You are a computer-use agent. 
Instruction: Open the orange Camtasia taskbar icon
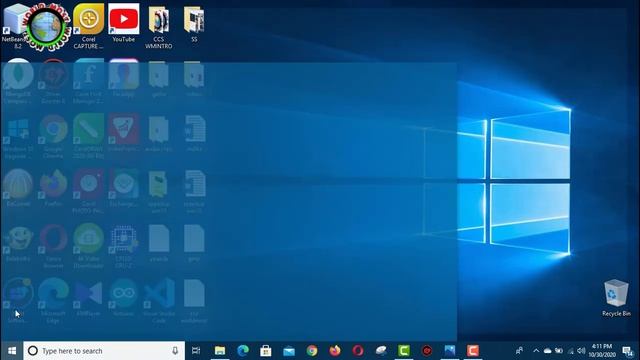pos(473,351)
